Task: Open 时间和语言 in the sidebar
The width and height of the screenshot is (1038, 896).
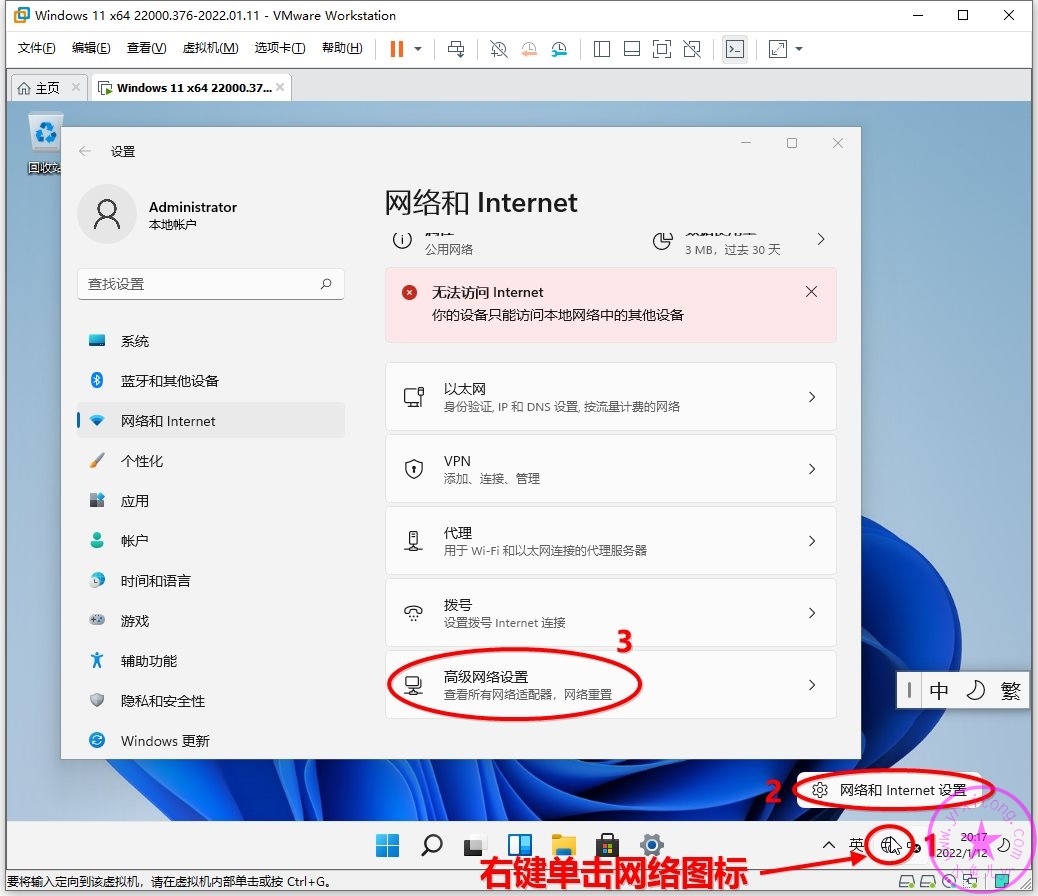Action: (x=211, y=581)
